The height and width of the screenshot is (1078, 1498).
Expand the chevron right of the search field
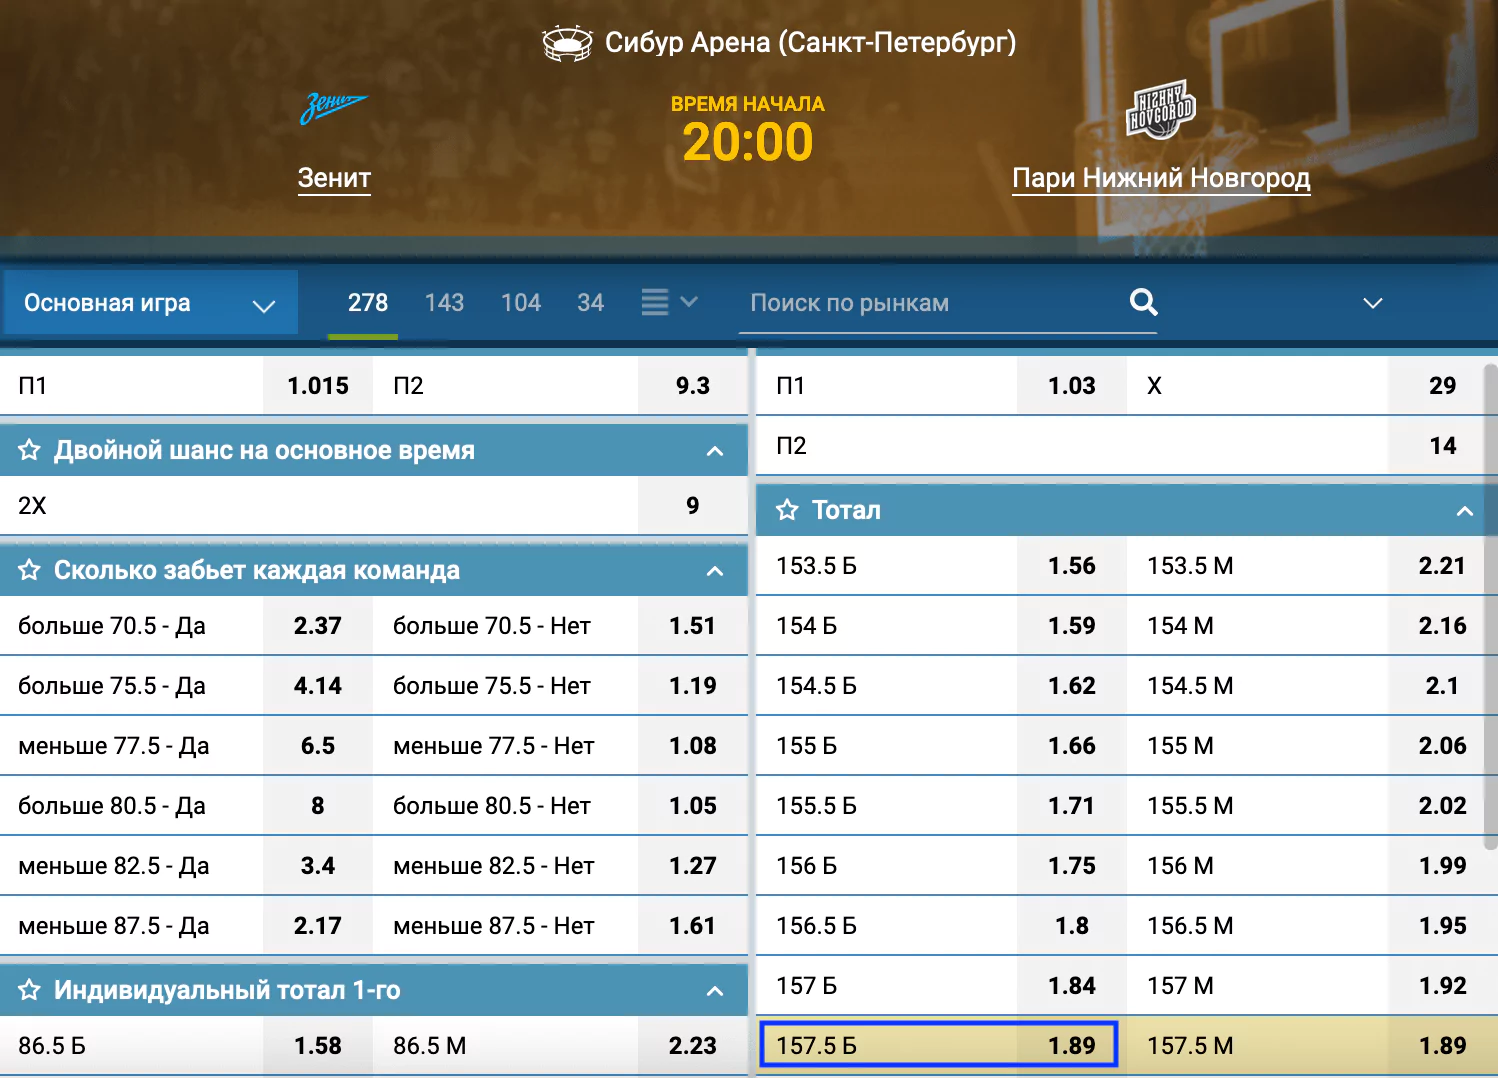tap(1373, 303)
